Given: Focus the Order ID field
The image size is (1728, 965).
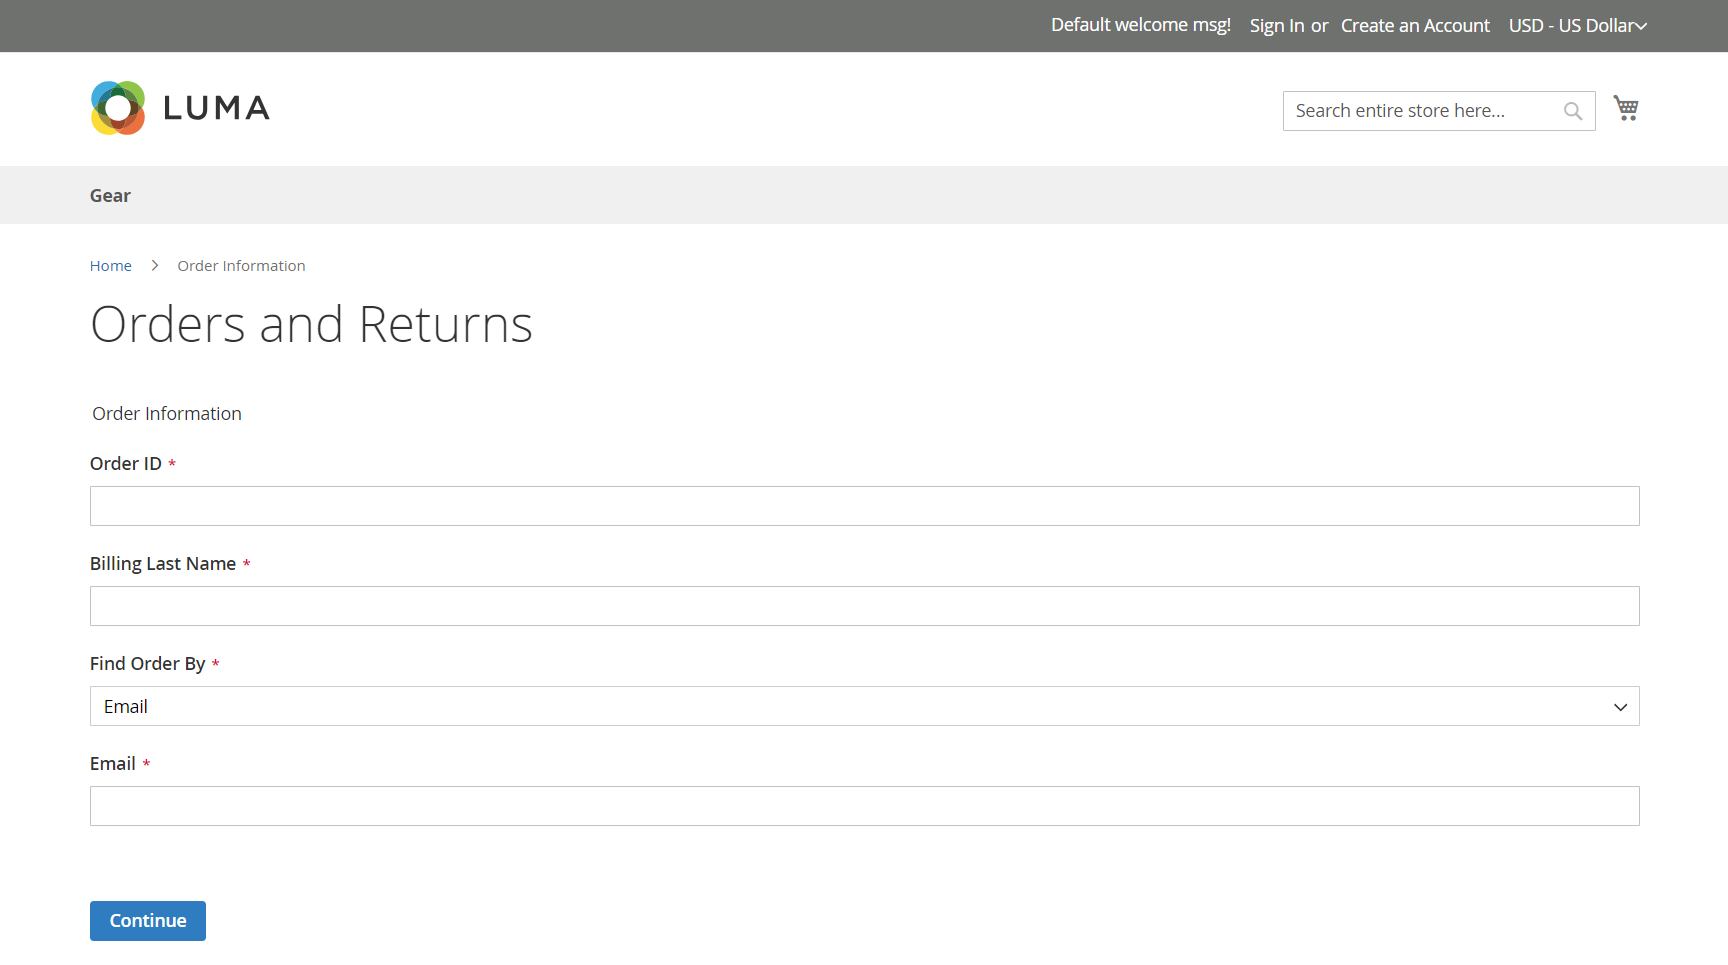Looking at the screenshot, I should (x=864, y=506).
